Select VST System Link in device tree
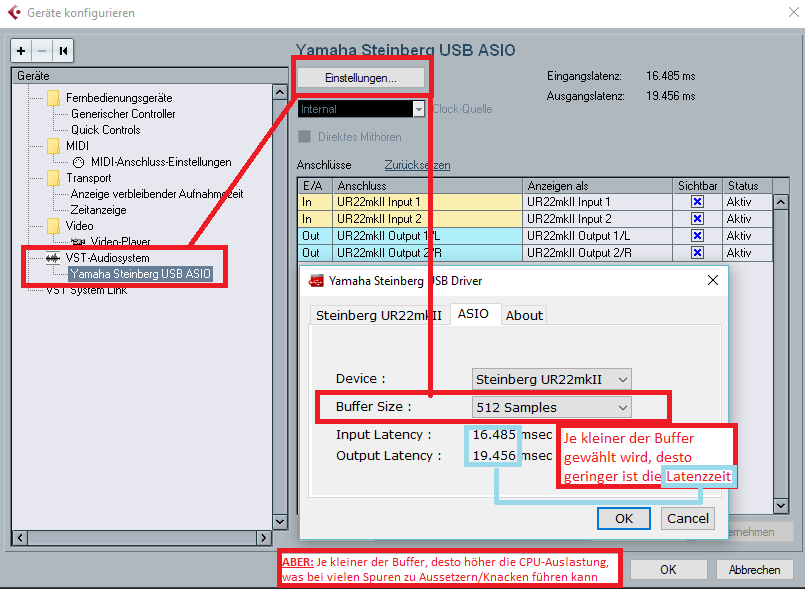 pos(86,290)
